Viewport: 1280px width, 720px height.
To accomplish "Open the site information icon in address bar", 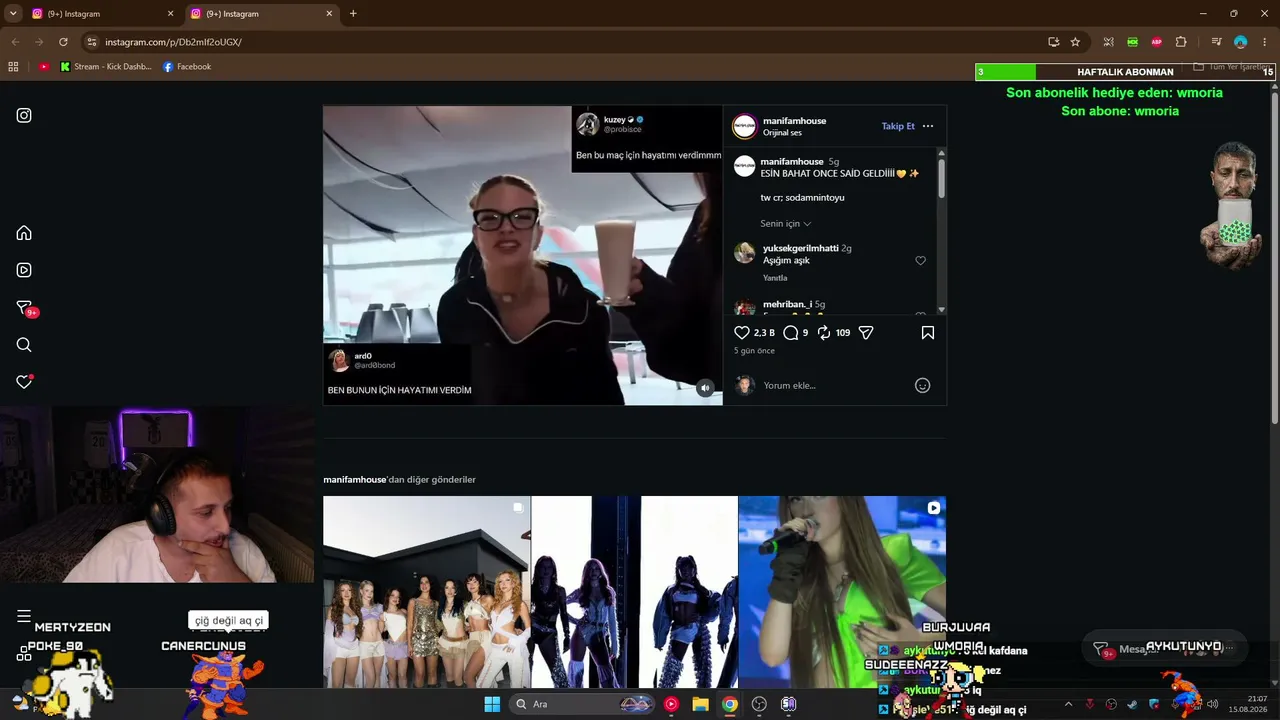I will (92, 42).
